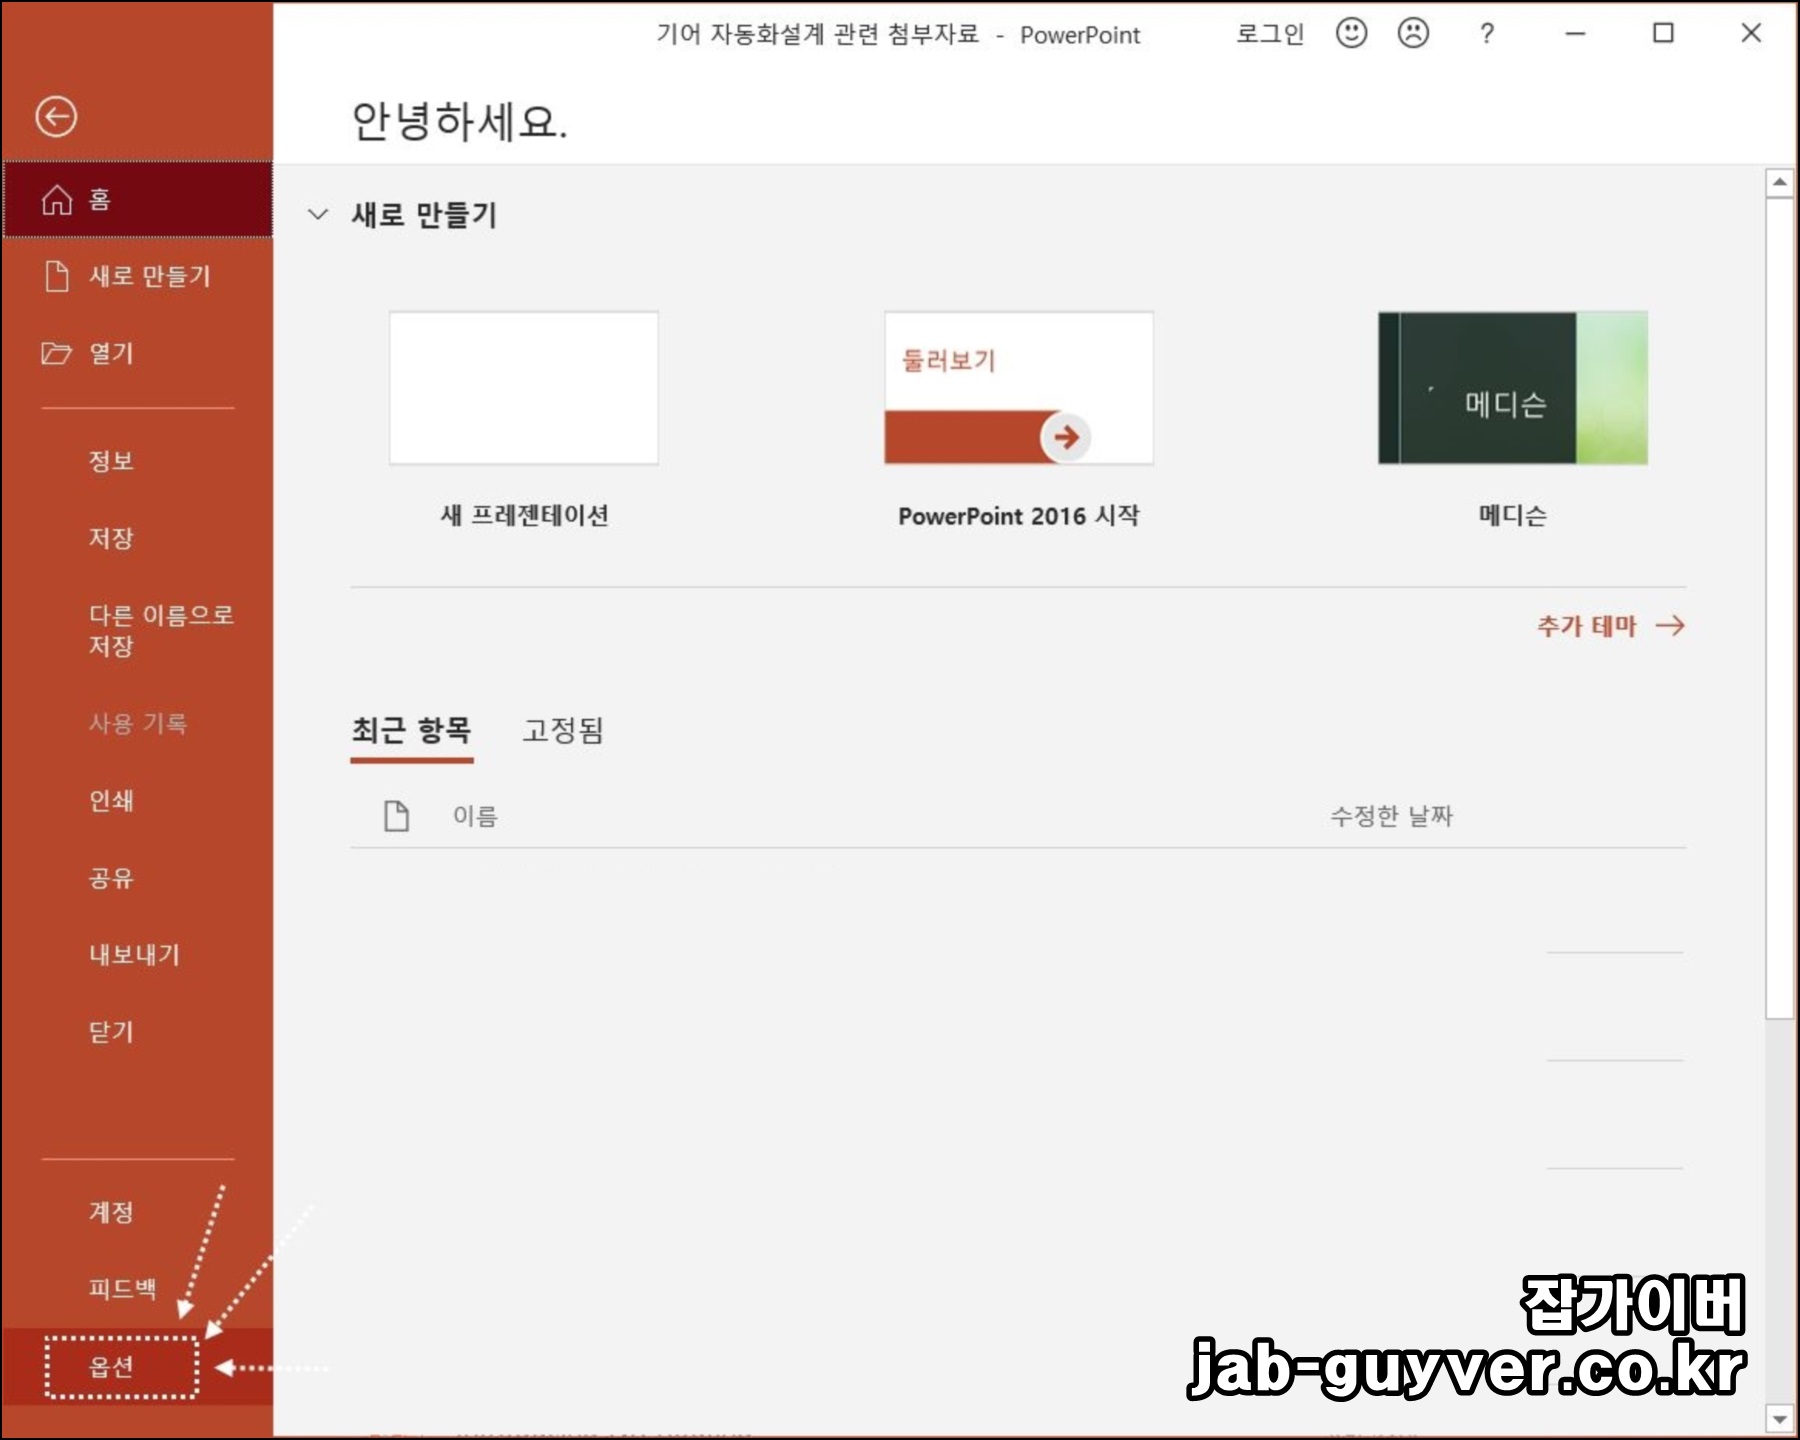The height and width of the screenshot is (1440, 1800).
Task: Choose 다른 이름으로 저장
Action: pyautogui.click(x=161, y=630)
